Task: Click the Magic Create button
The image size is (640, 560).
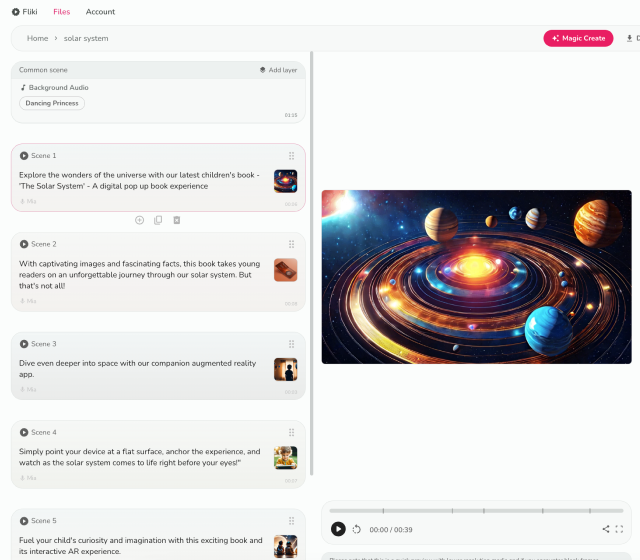Action: pyautogui.click(x=579, y=38)
